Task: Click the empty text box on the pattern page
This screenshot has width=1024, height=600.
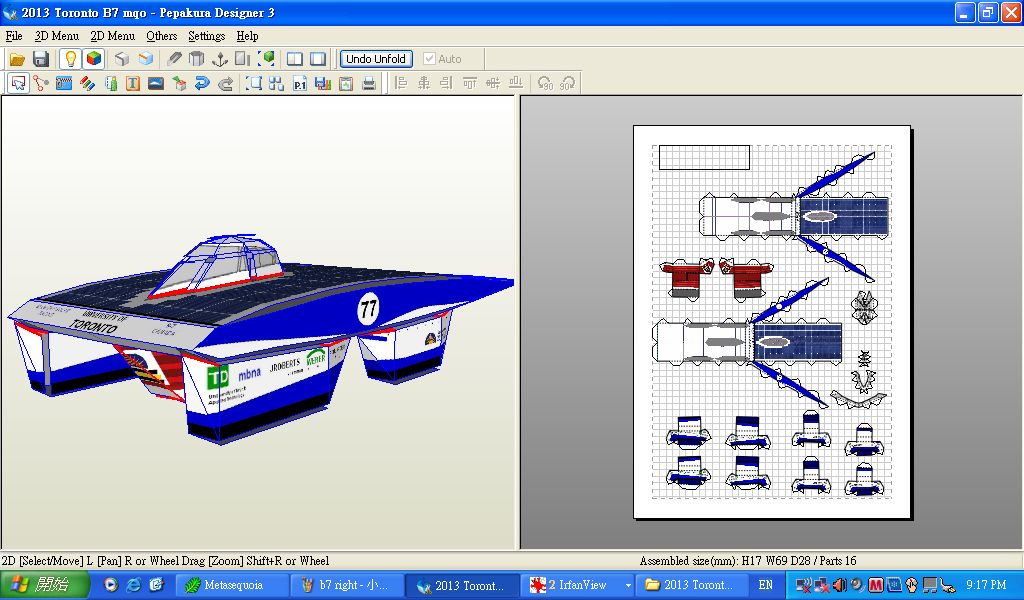Action: click(x=704, y=157)
